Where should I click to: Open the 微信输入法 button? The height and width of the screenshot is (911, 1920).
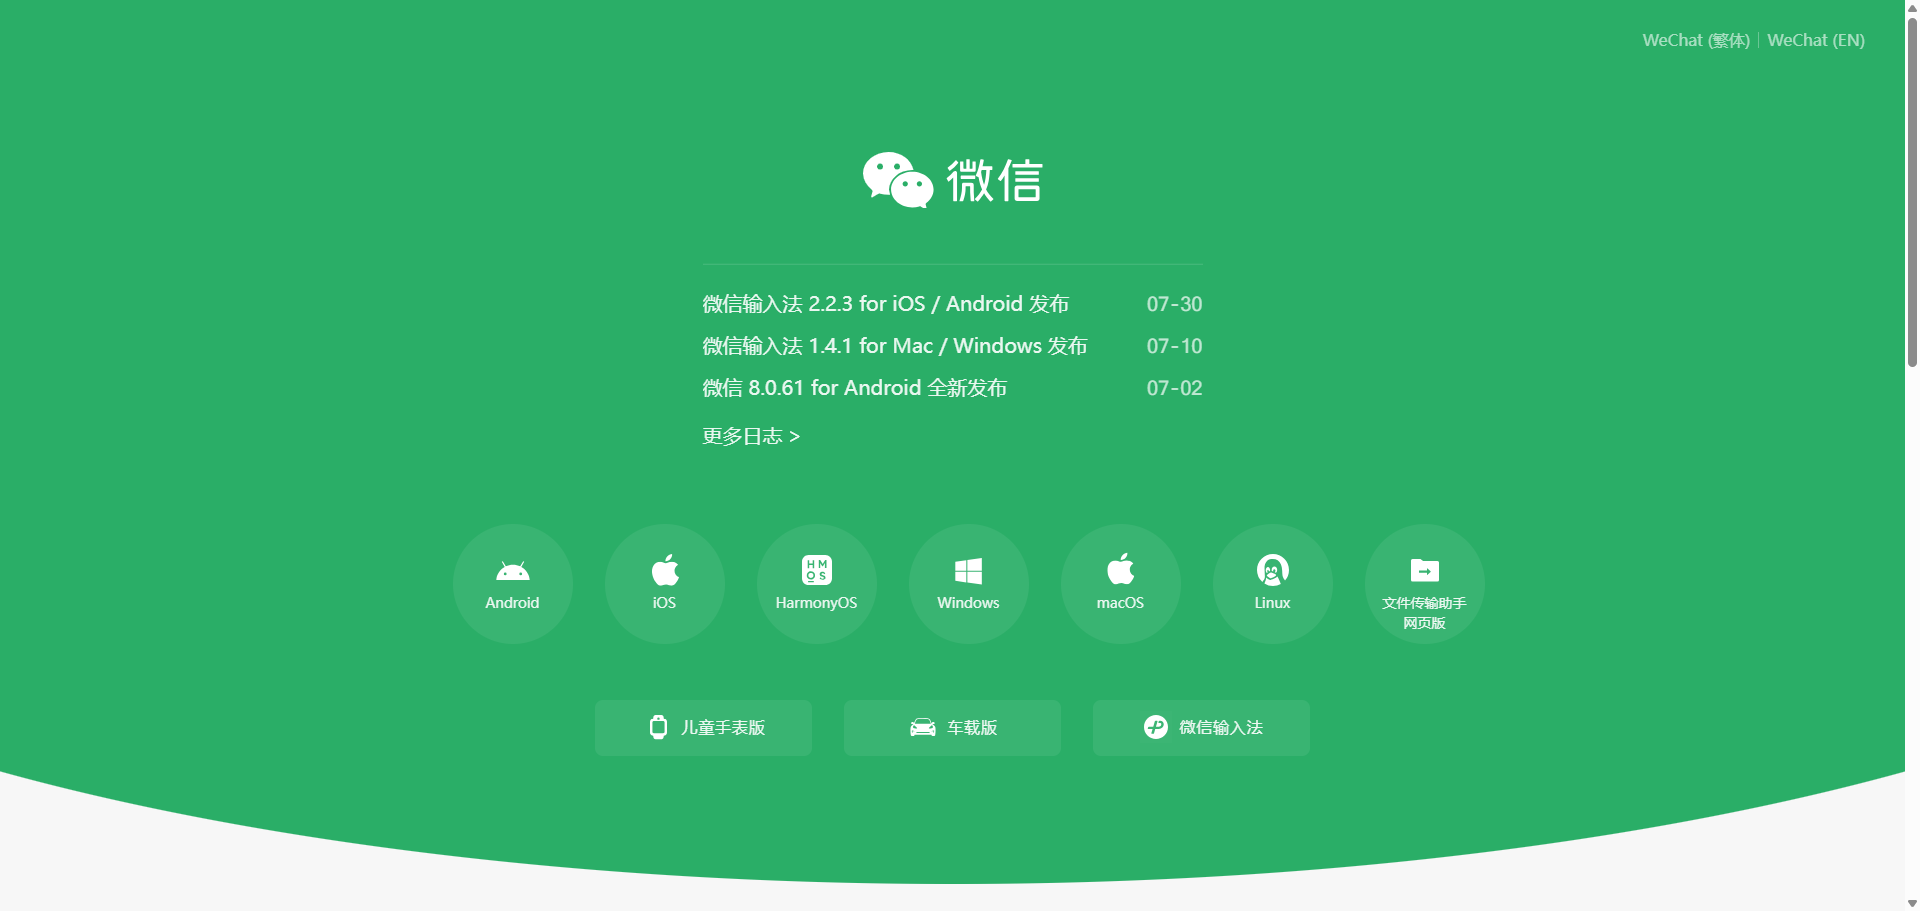[1201, 728]
